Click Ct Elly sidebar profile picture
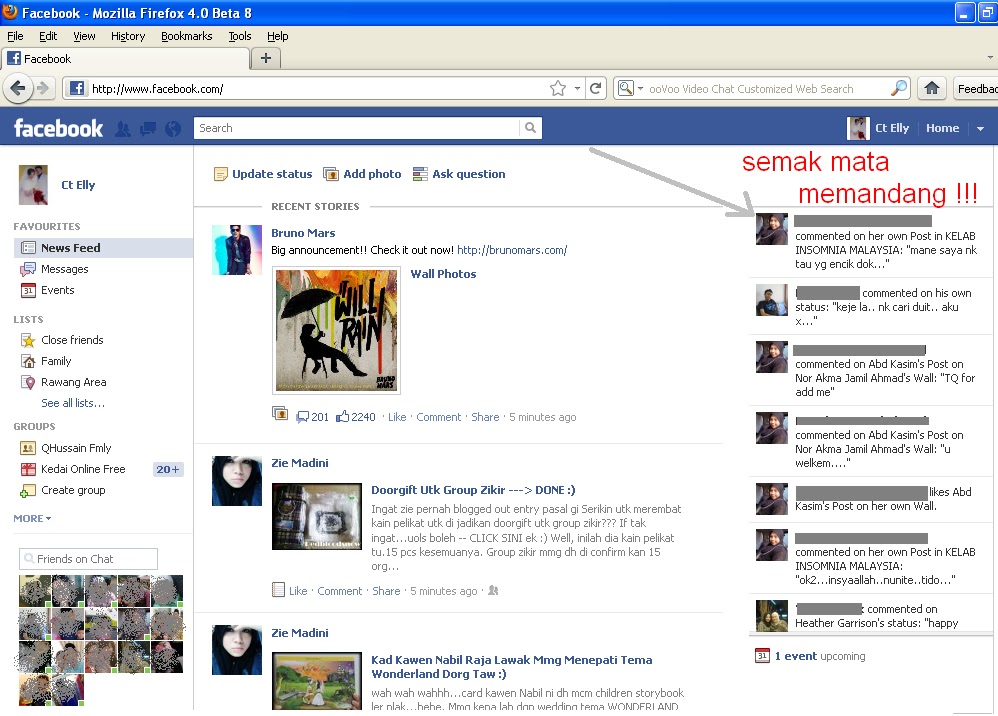Viewport: 998px width, 716px height. [x=34, y=185]
